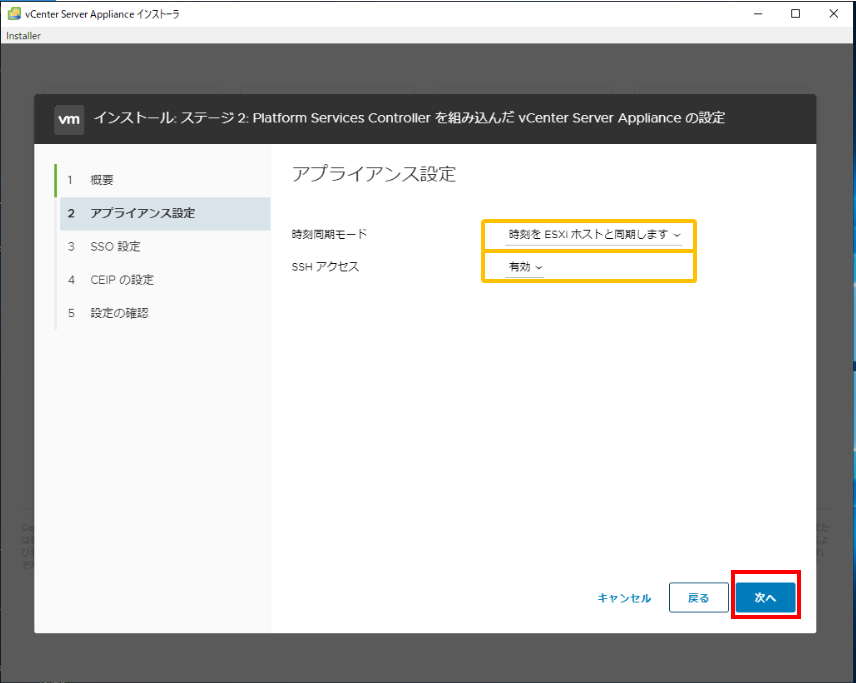Select step 3 SSO 設定 in the sidebar

click(164, 247)
